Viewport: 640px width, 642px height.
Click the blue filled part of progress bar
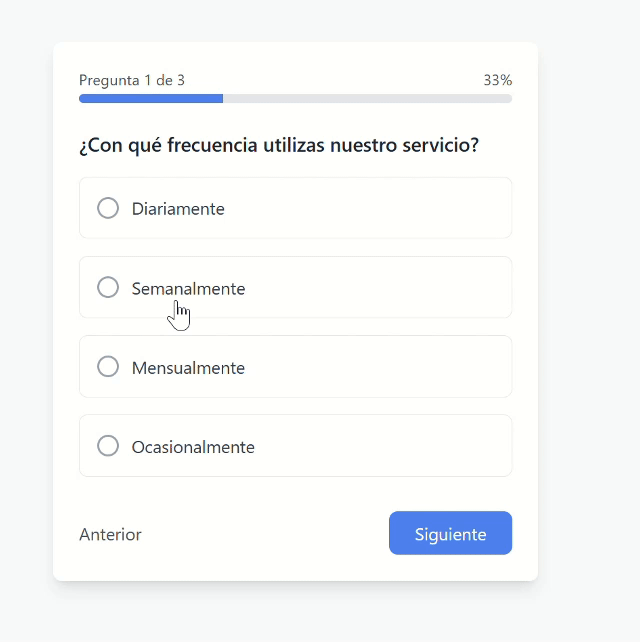[x=150, y=99]
